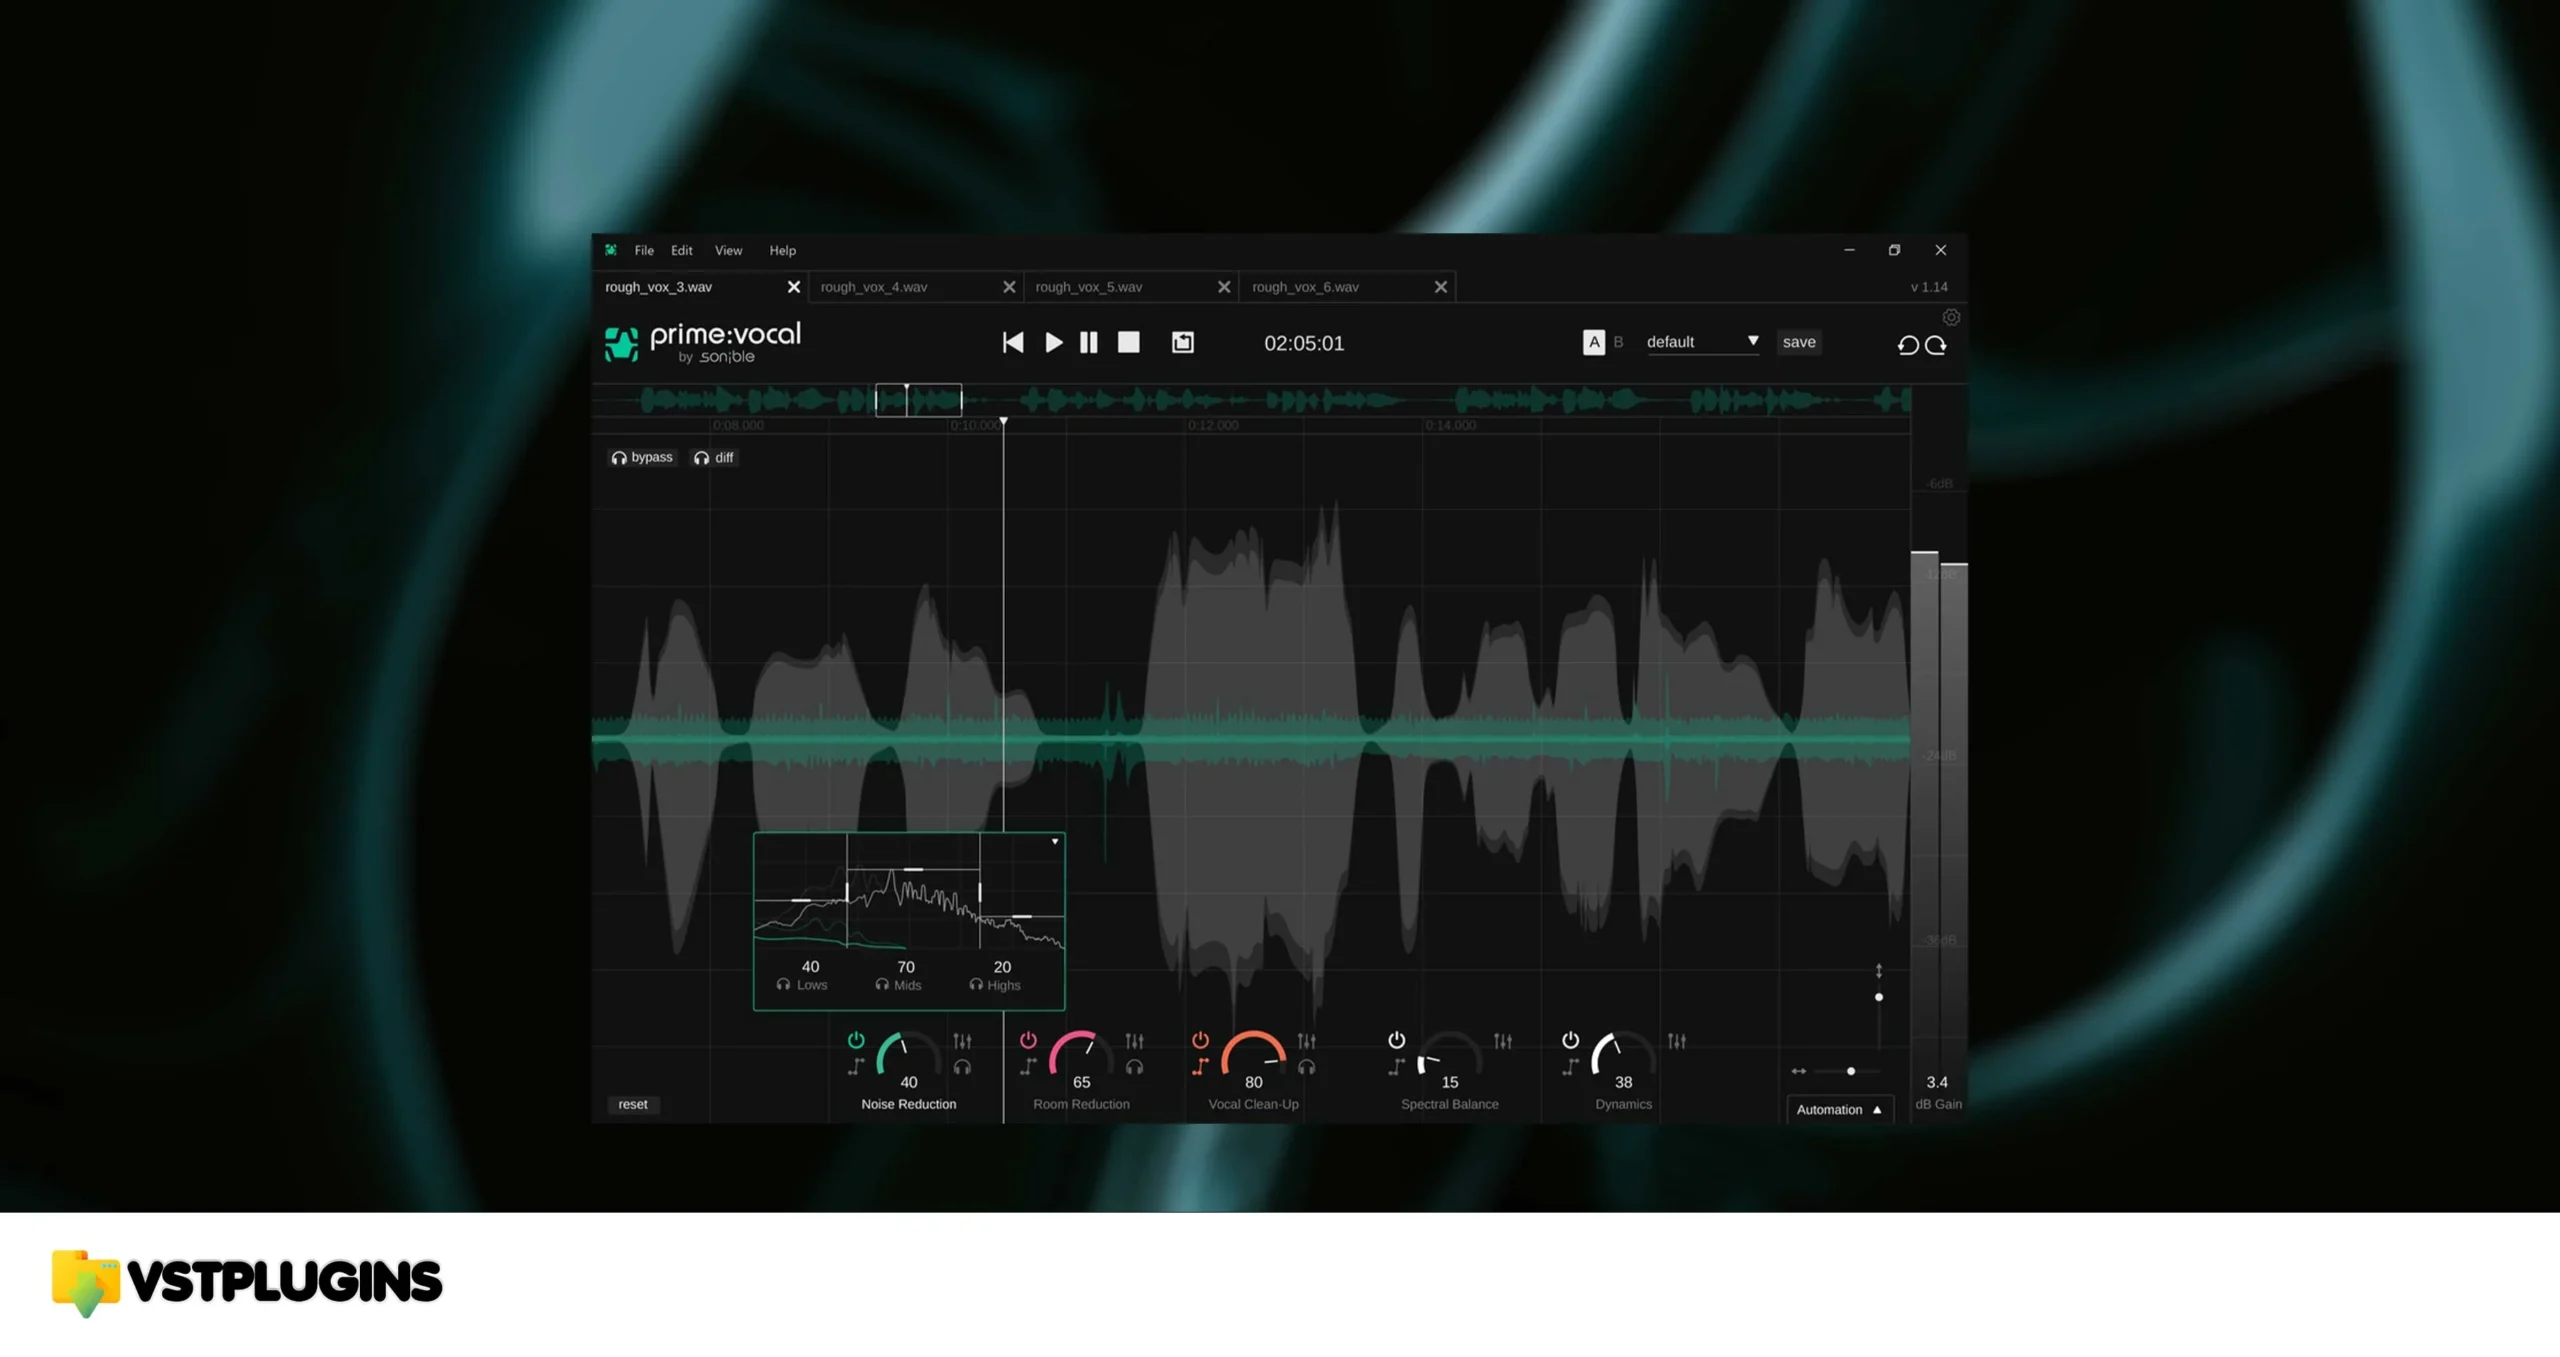Click the Dynamics module settings icon
Image resolution: width=2560 pixels, height=1357 pixels.
click(1678, 1040)
